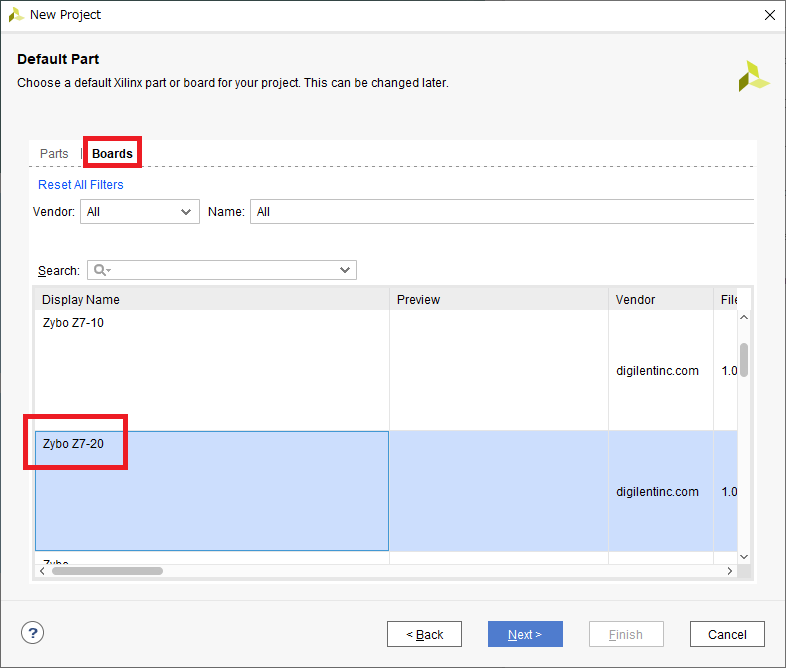
Task: Open the help question mark icon
Action: click(x=33, y=633)
